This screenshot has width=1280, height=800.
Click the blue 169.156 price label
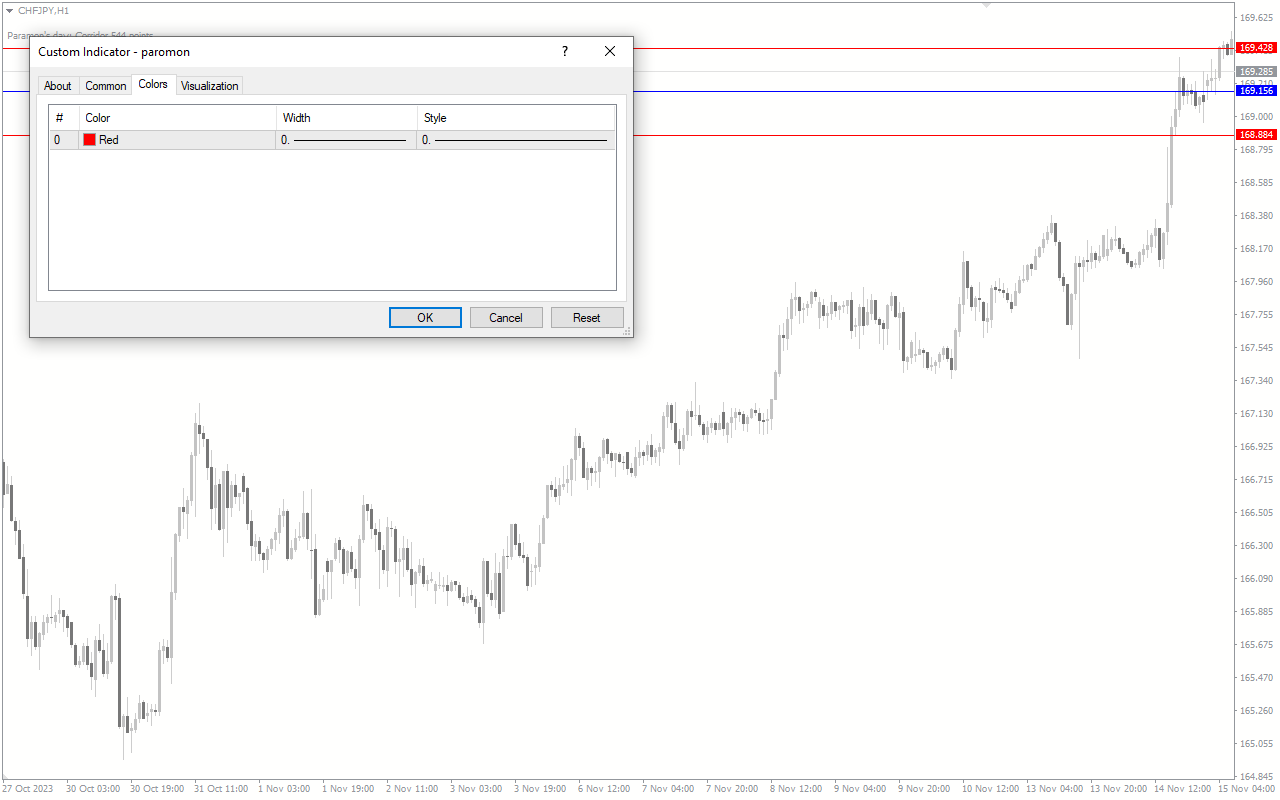coord(1256,91)
